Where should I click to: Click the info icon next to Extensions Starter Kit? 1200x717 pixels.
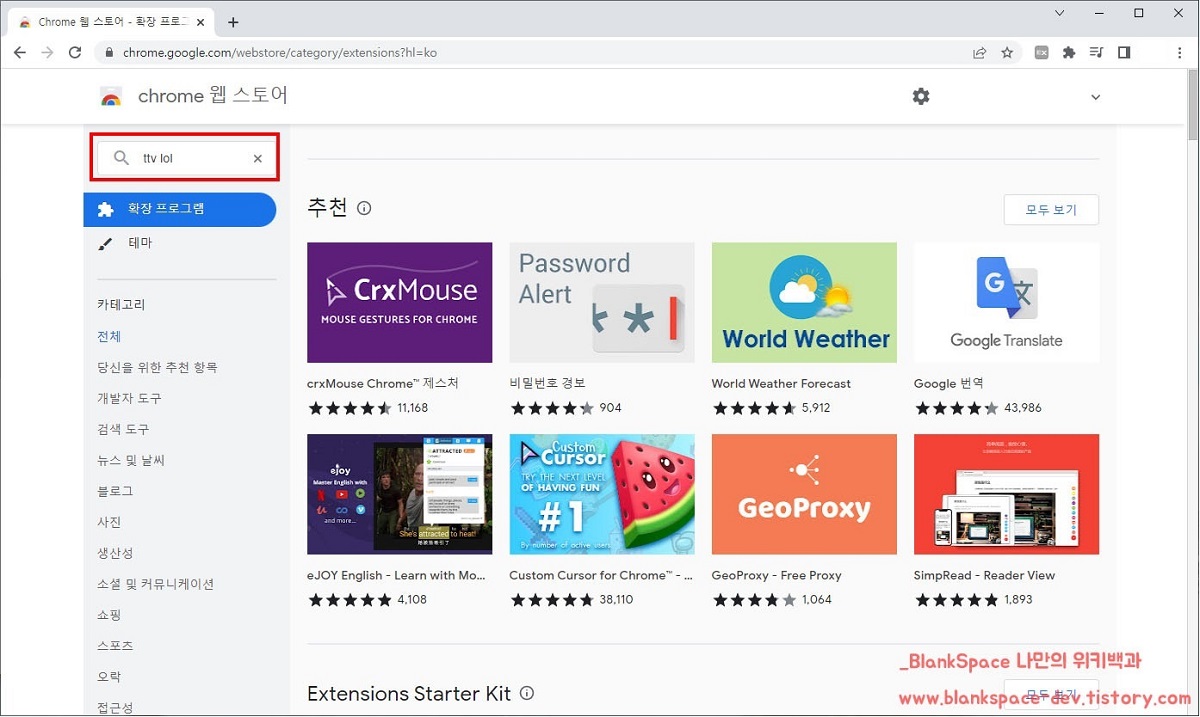[x=527, y=693]
